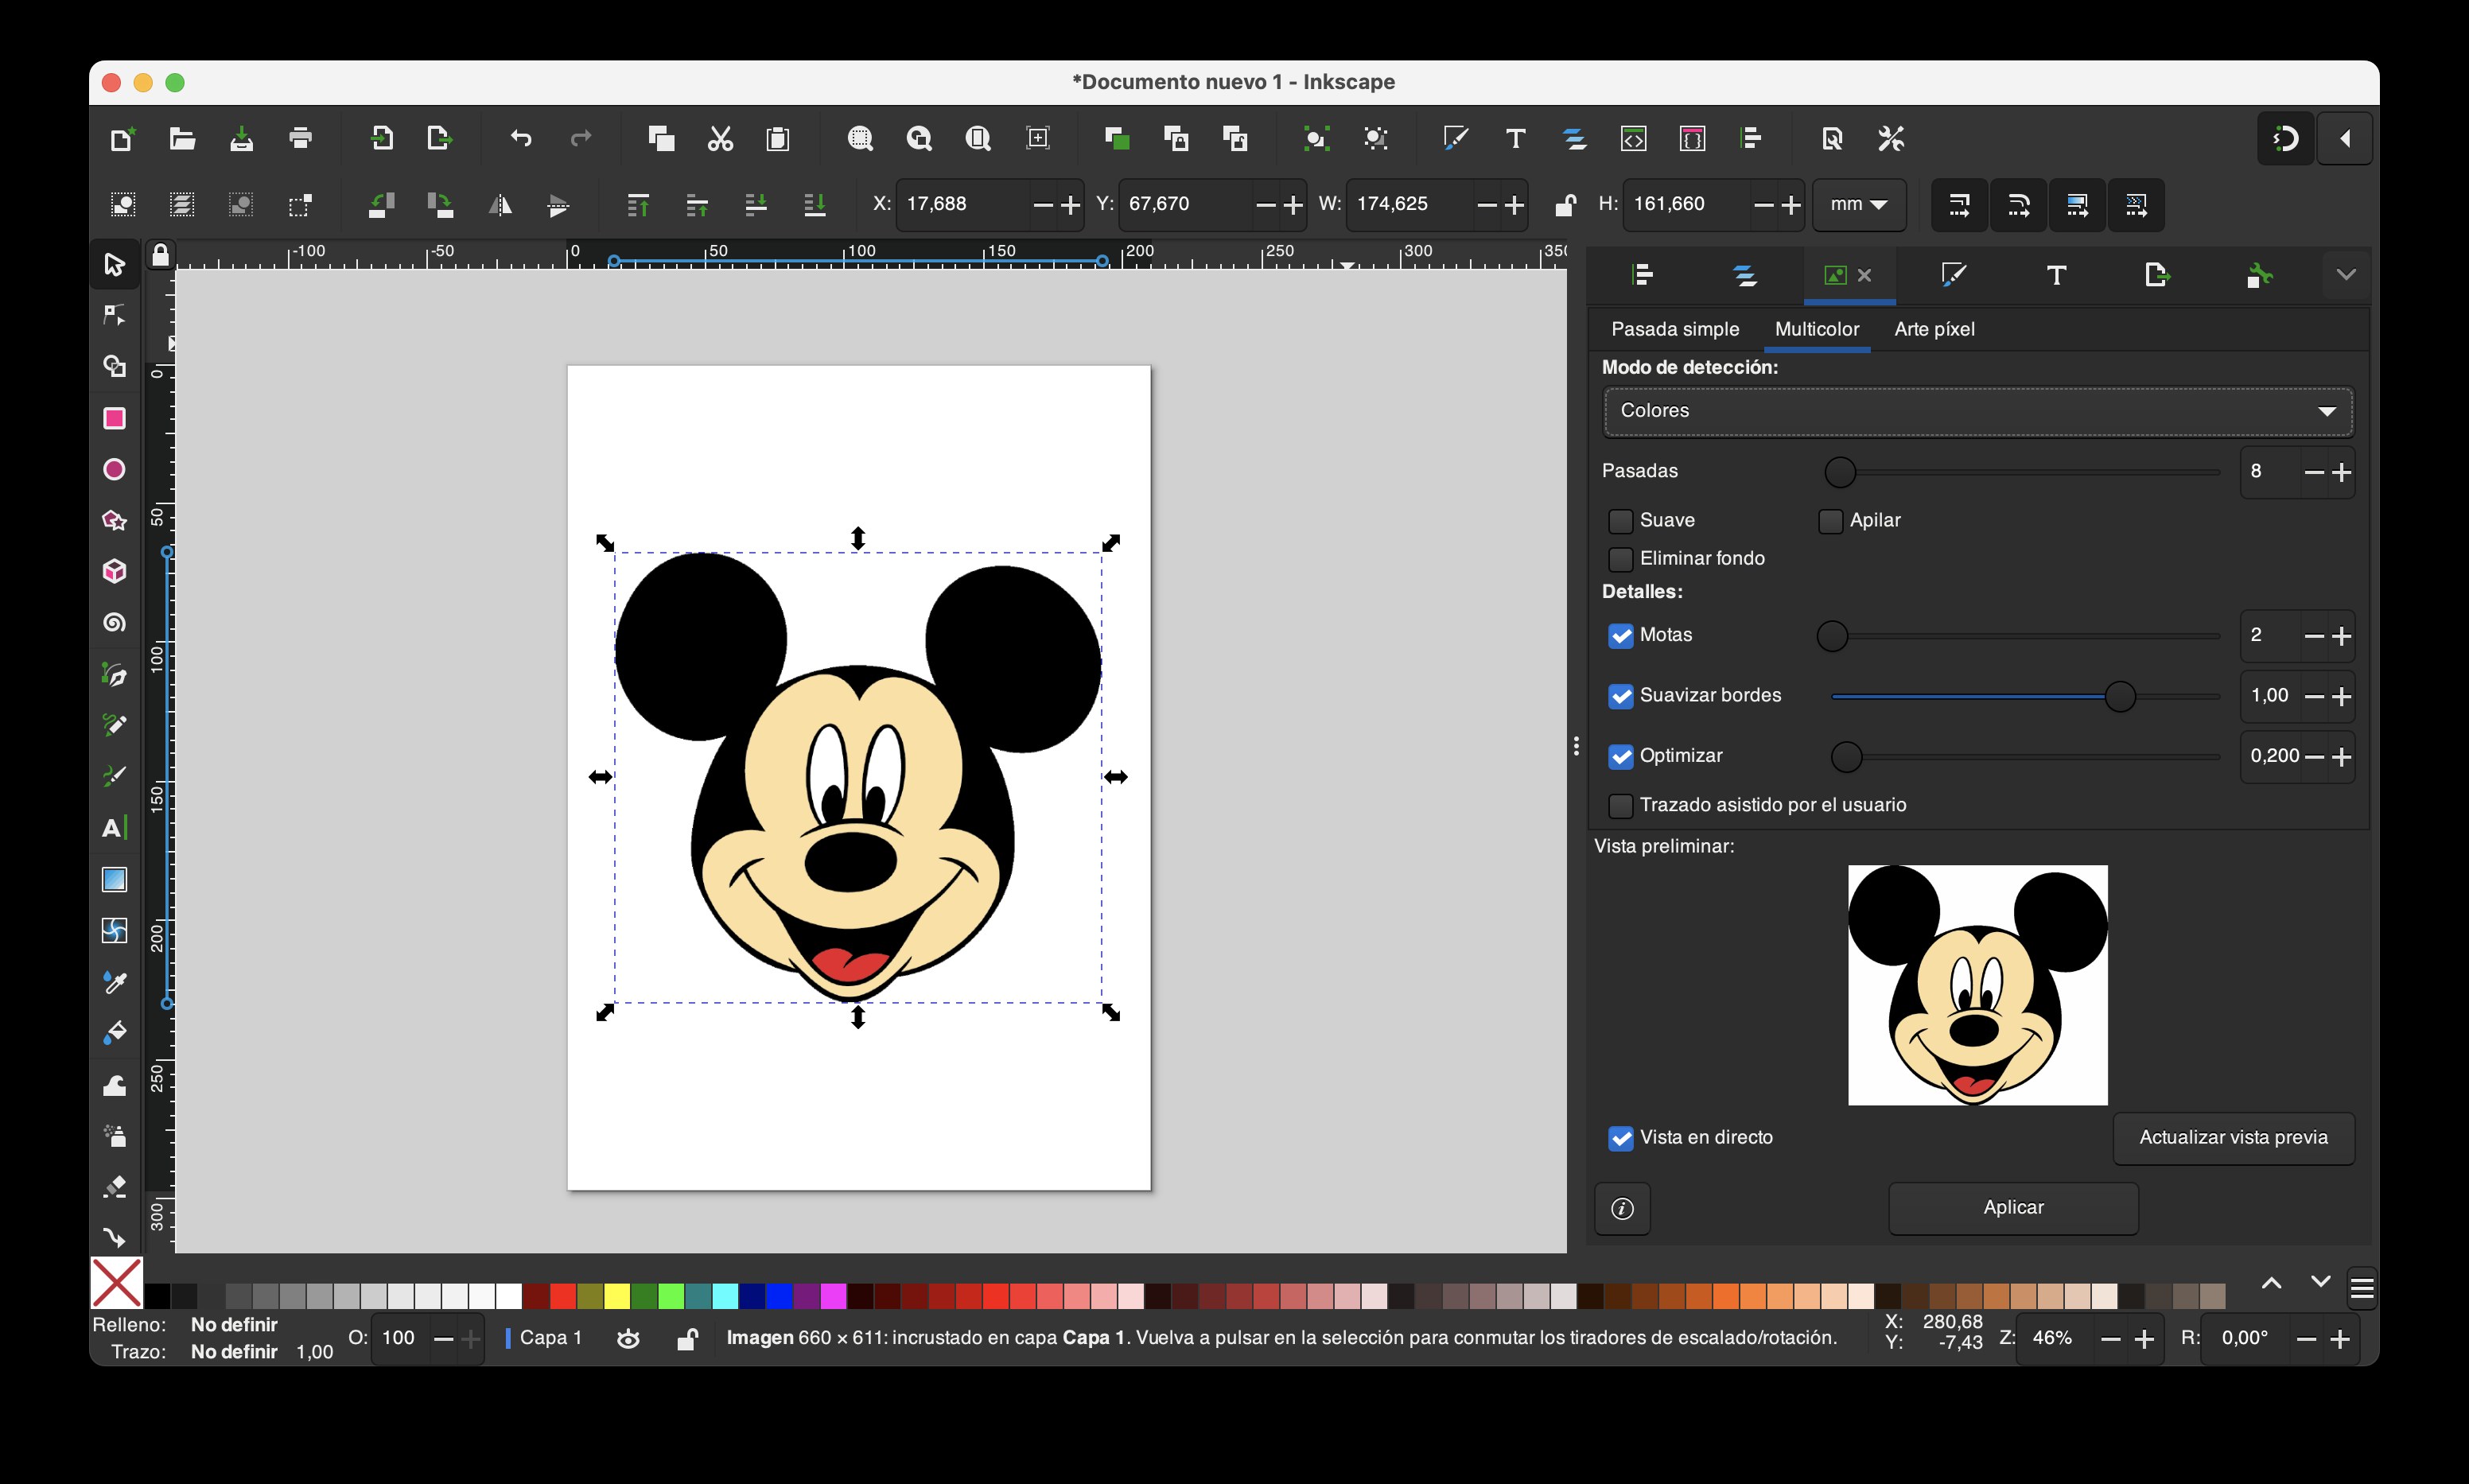Click the Aplicar button

2013,1208
